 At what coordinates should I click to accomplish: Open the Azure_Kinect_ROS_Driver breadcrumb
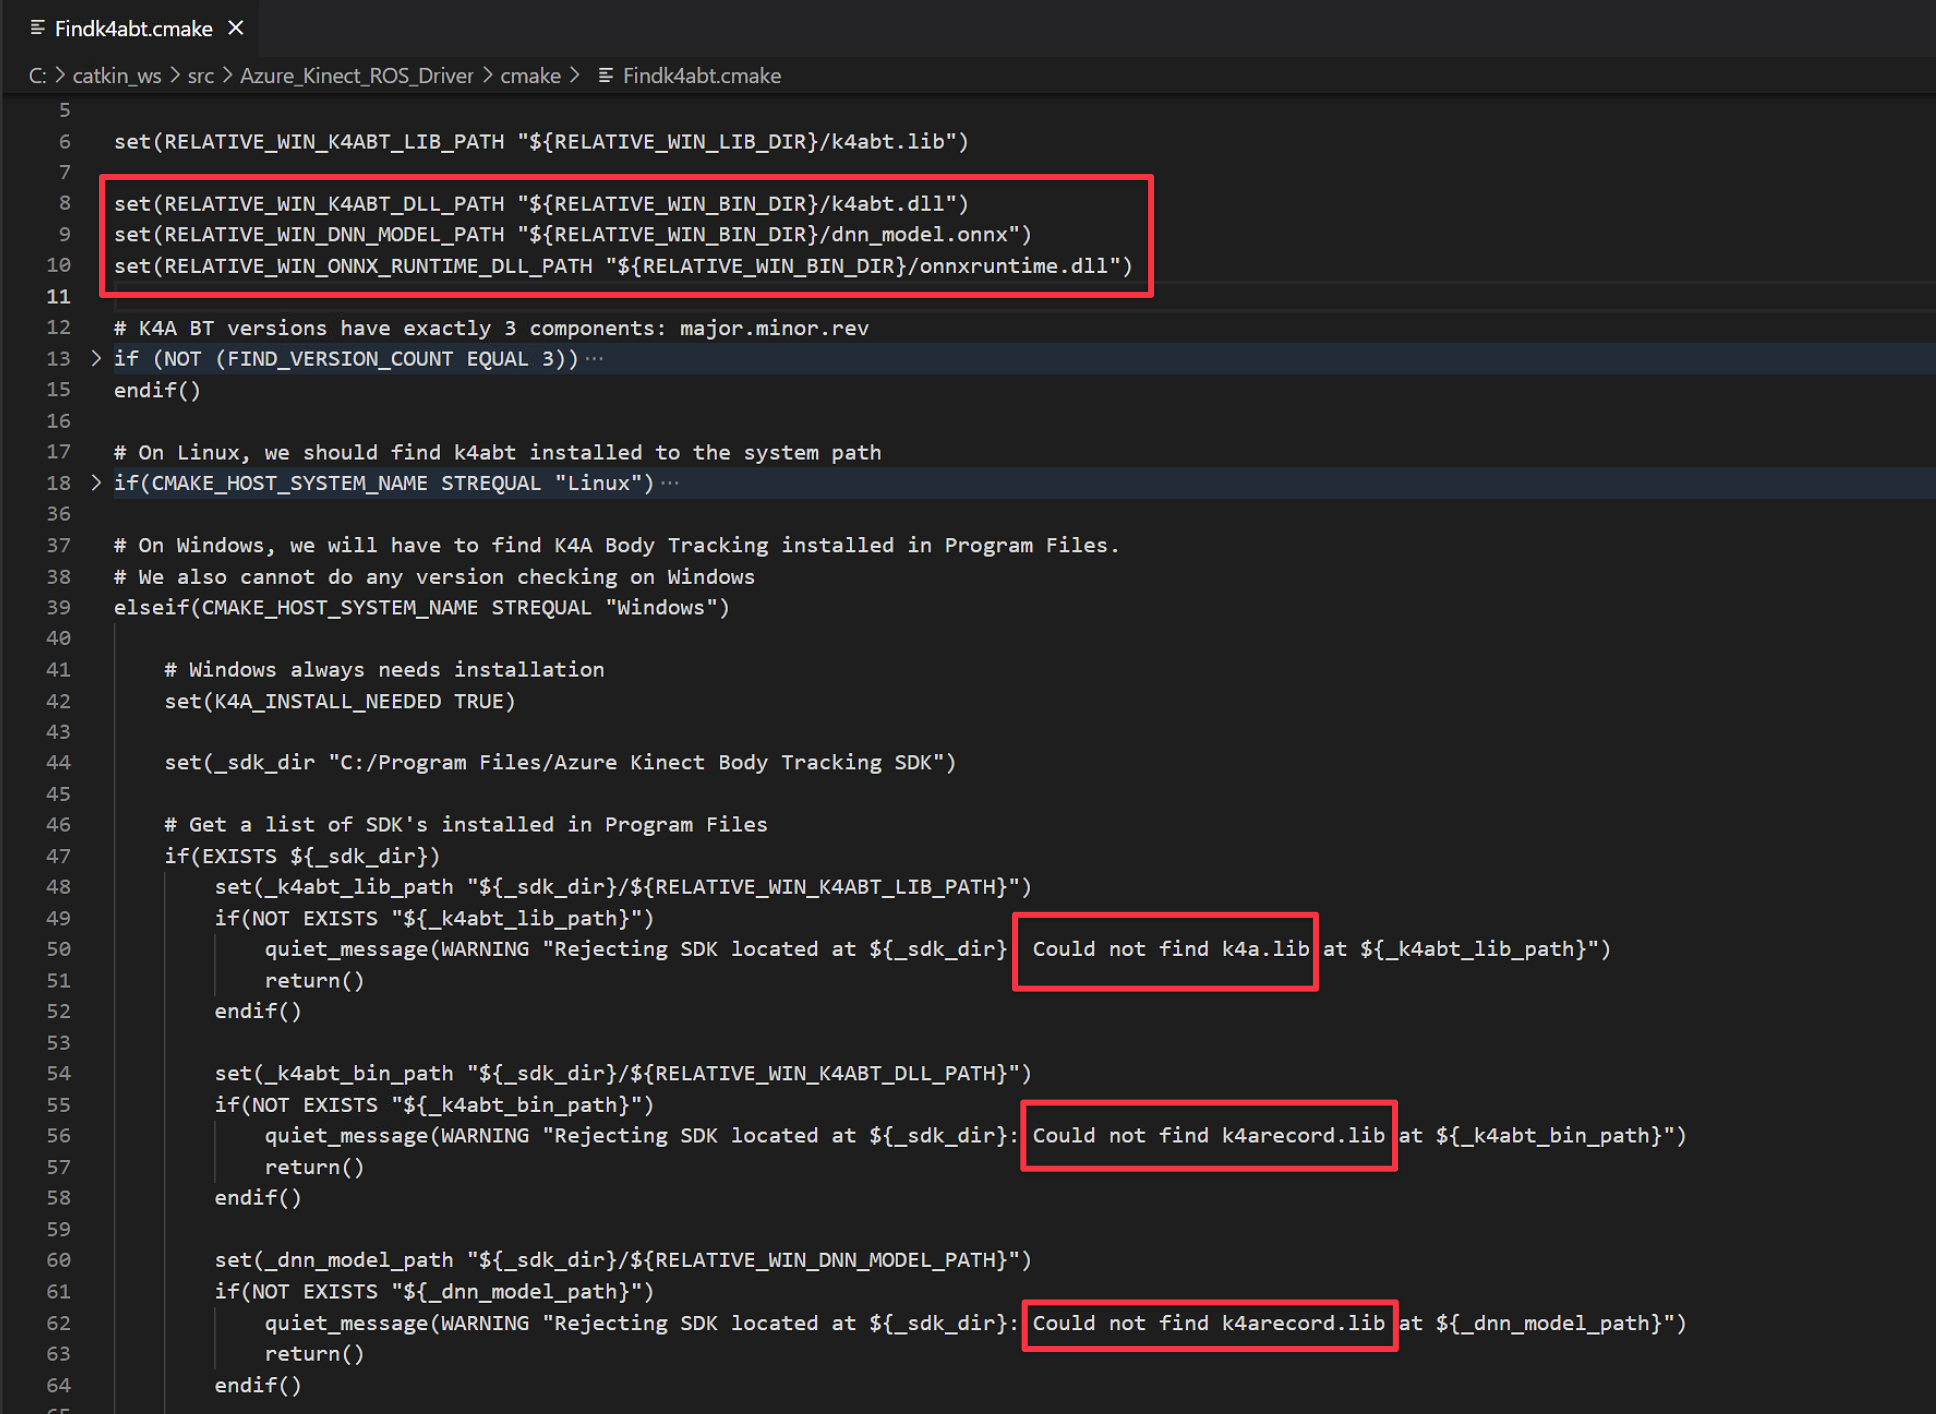[x=356, y=75]
